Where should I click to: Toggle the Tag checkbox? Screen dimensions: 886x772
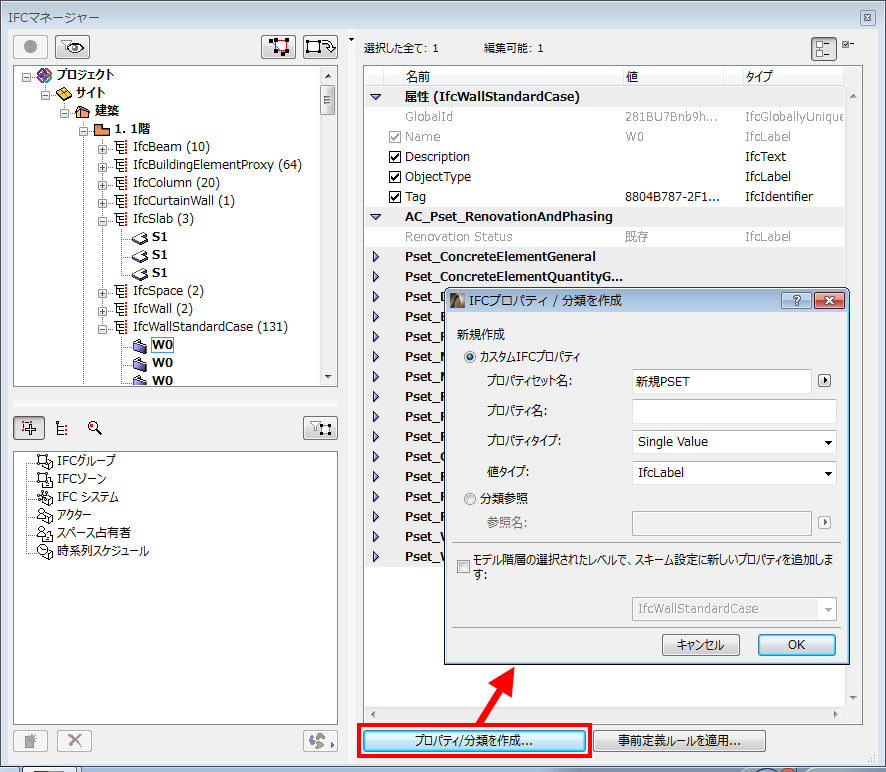click(395, 197)
